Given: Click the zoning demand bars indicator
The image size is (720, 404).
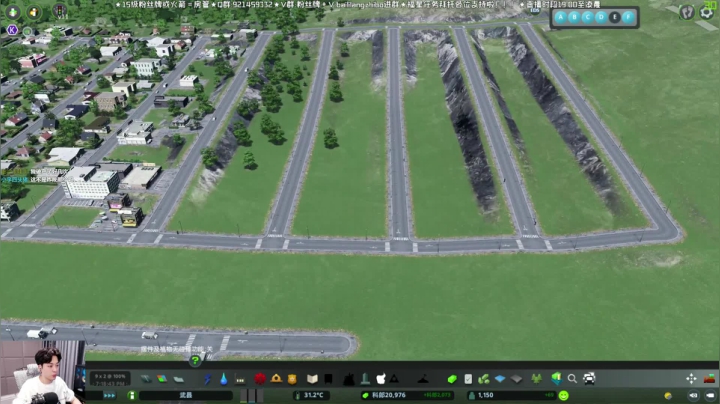Looking at the screenshot, I should [251, 395].
